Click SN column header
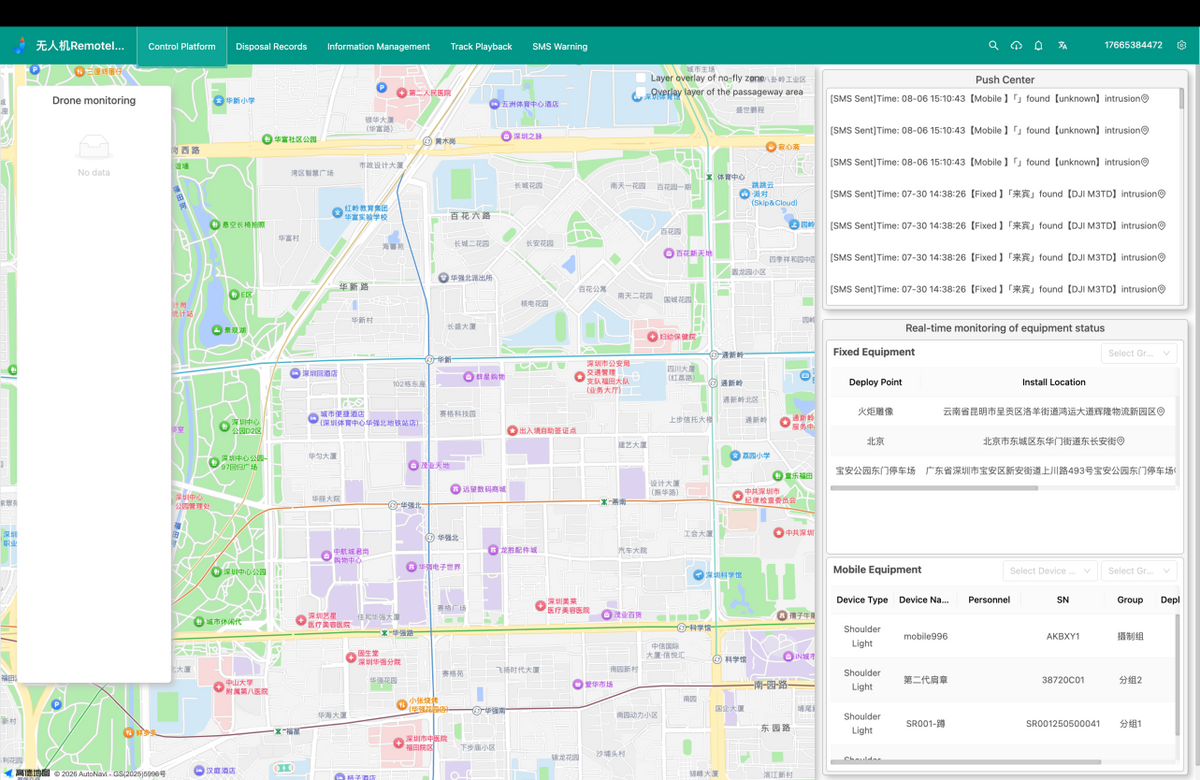 click(x=1062, y=600)
